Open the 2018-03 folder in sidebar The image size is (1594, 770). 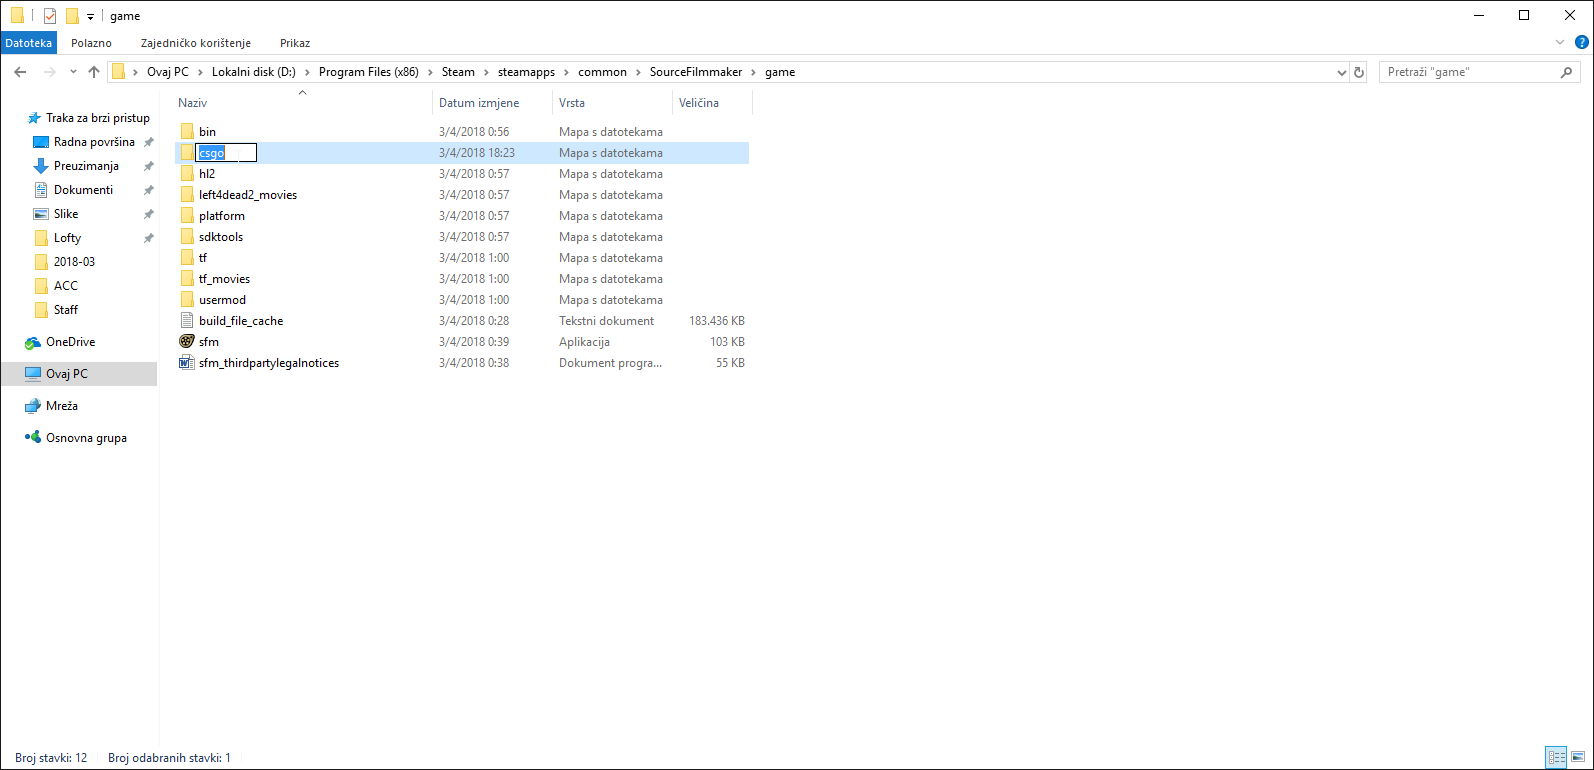(x=74, y=262)
